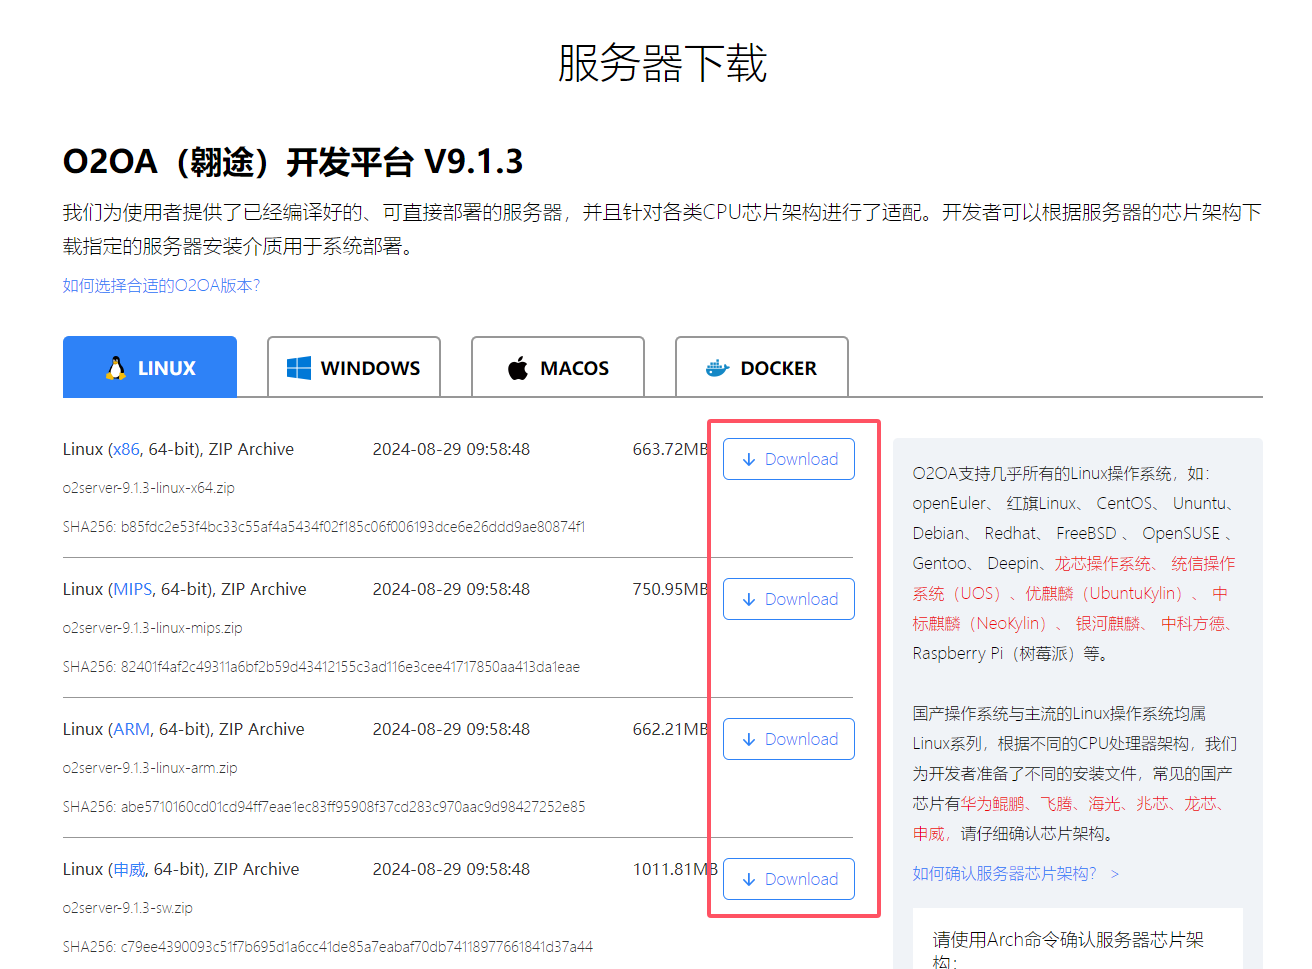Click the Apple logo icon
This screenshot has height=969, width=1312.
[518, 368]
